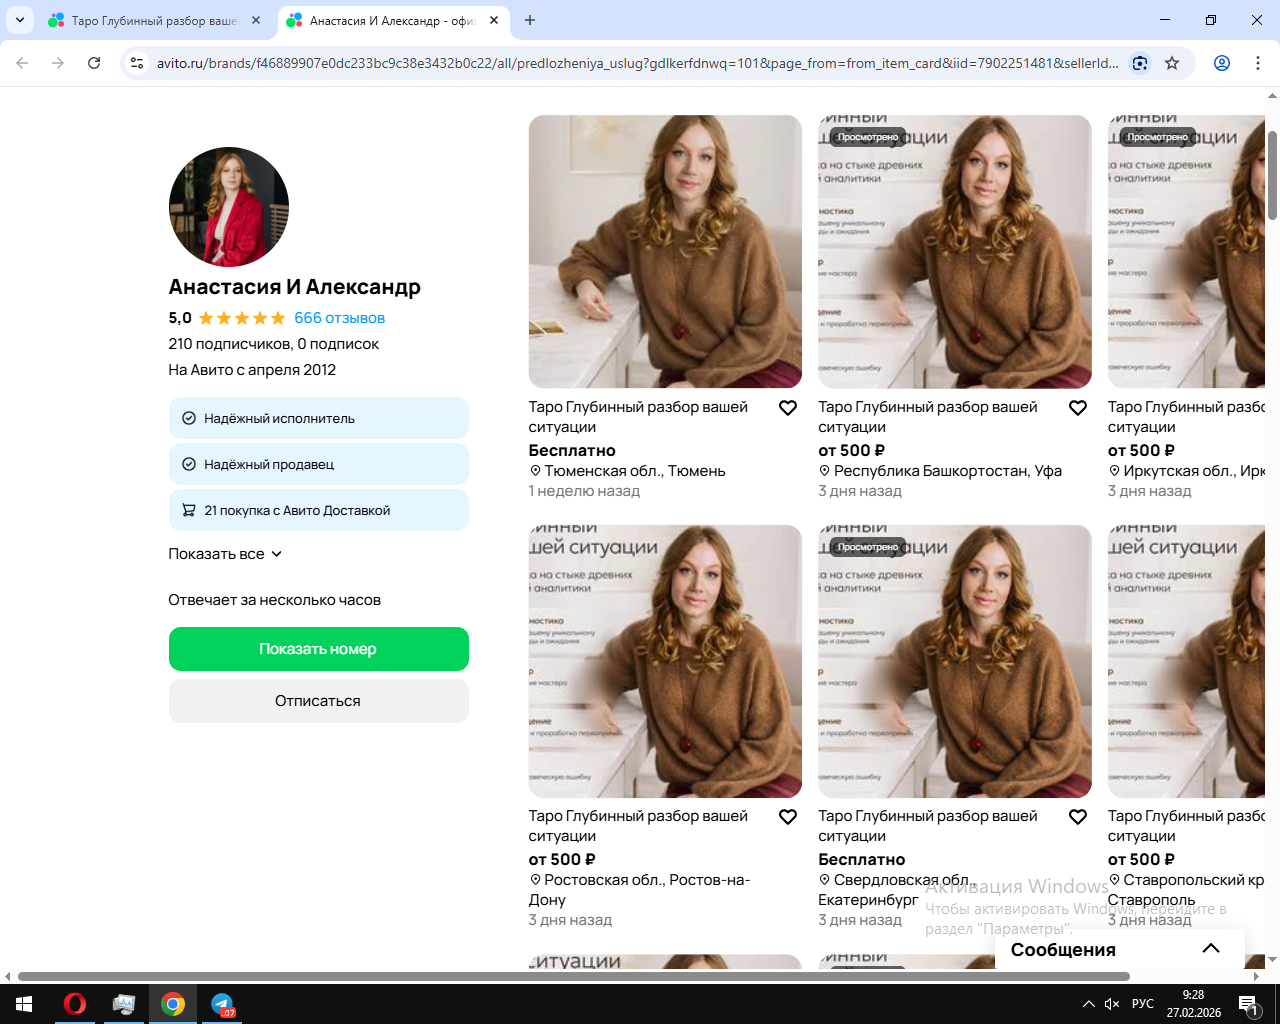Open the Екатеринбург listing title link
1280x1024 pixels.
[928, 826]
